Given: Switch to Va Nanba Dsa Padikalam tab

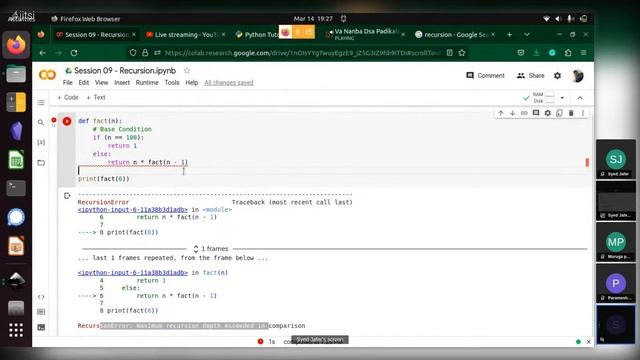Looking at the screenshot, I should click(x=365, y=35).
